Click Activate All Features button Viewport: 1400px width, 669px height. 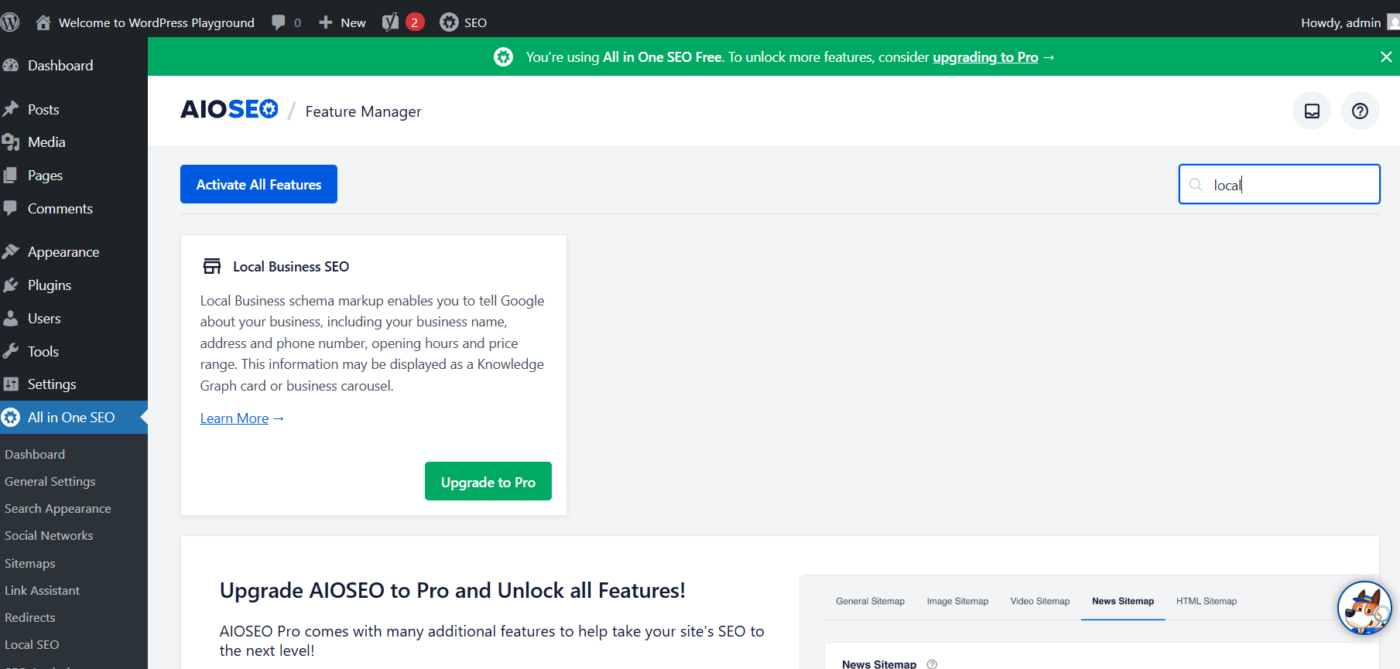(259, 184)
